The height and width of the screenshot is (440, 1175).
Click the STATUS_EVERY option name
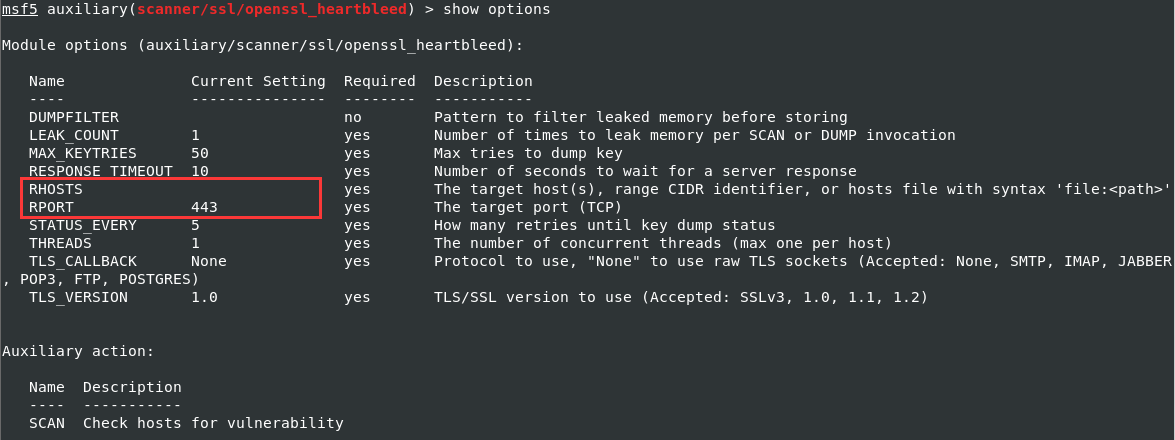click(82, 225)
